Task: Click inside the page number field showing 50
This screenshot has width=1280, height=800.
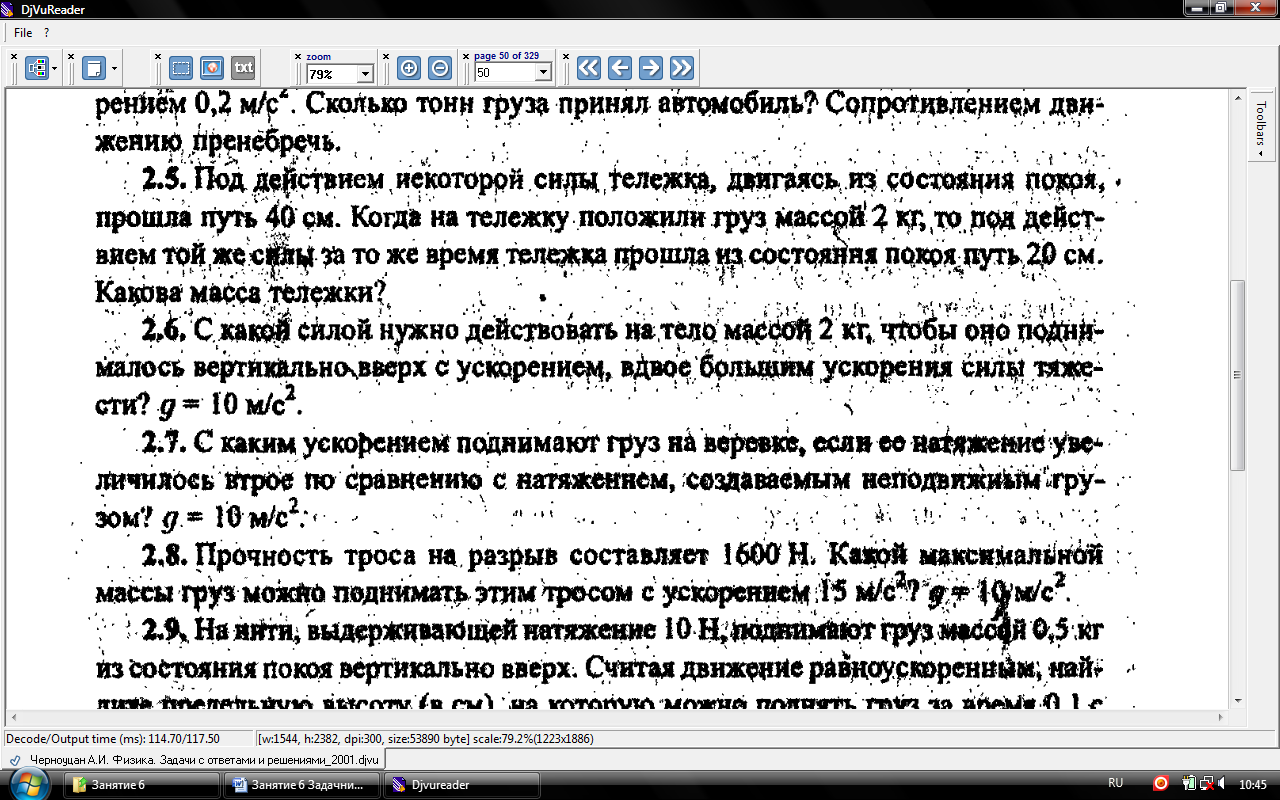Action: 505,73
